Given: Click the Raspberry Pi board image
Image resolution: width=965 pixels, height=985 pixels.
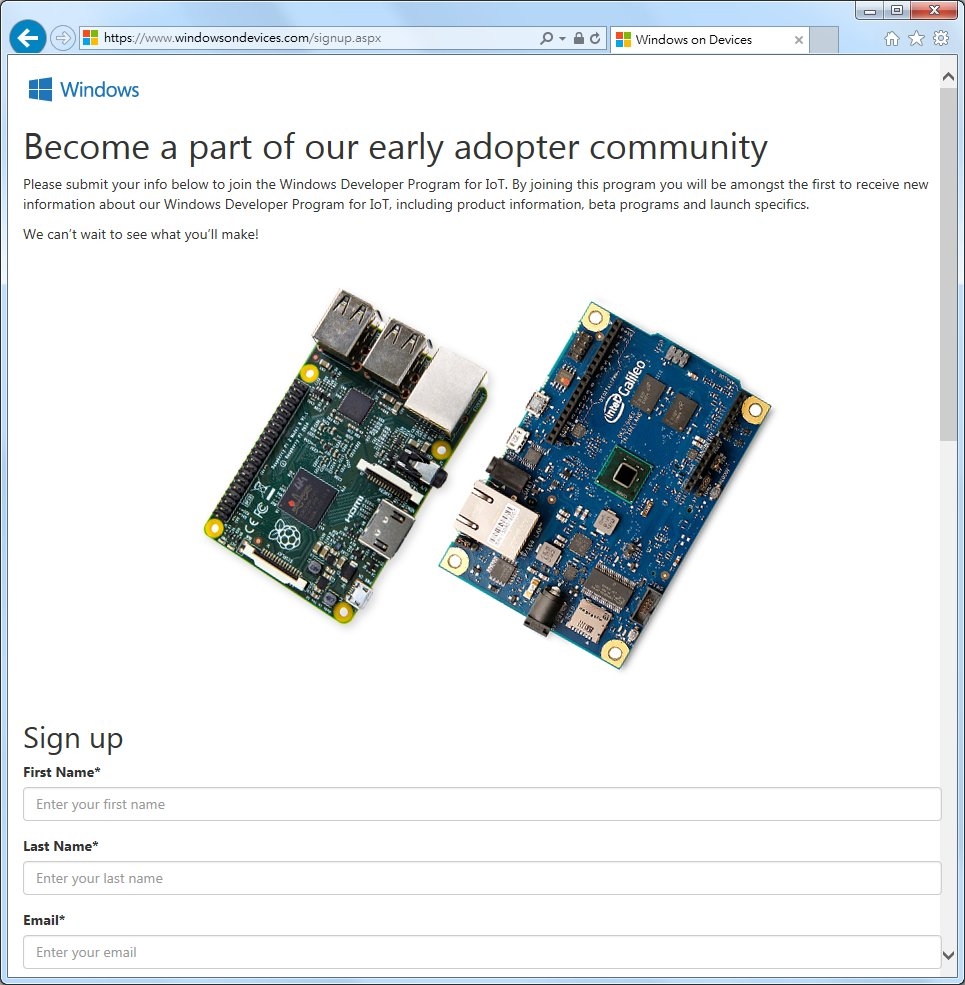Looking at the screenshot, I should click(346, 456).
